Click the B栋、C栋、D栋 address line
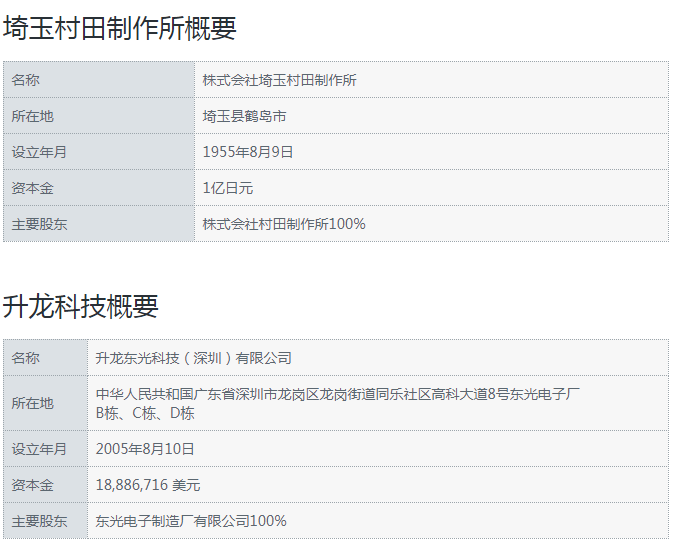This screenshot has width=676, height=549. 145,413
